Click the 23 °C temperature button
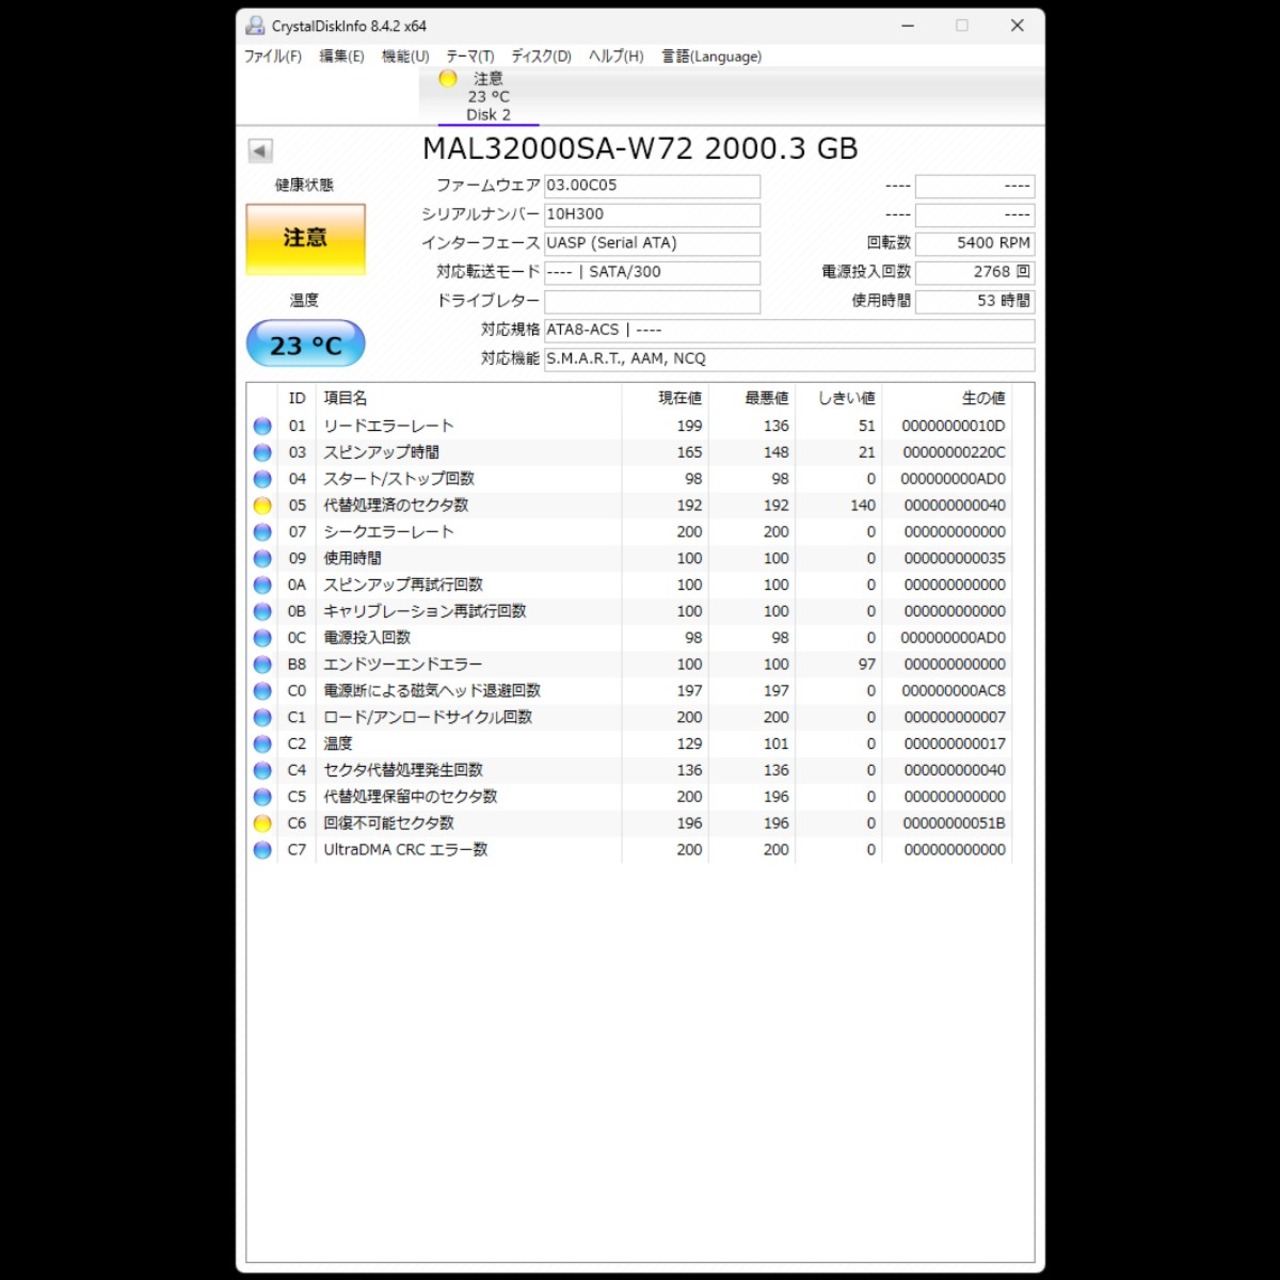 tap(306, 344)
